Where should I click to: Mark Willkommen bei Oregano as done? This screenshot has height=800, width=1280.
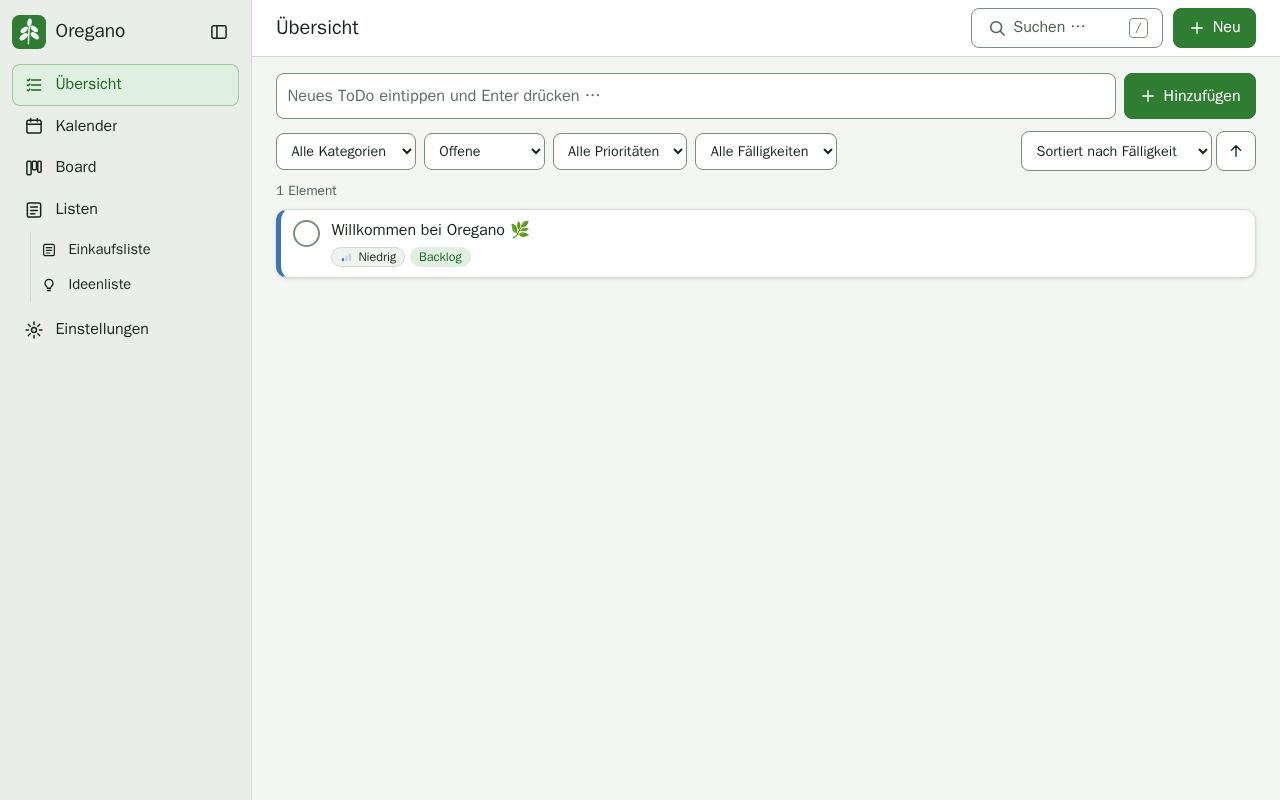click(306, 233)
